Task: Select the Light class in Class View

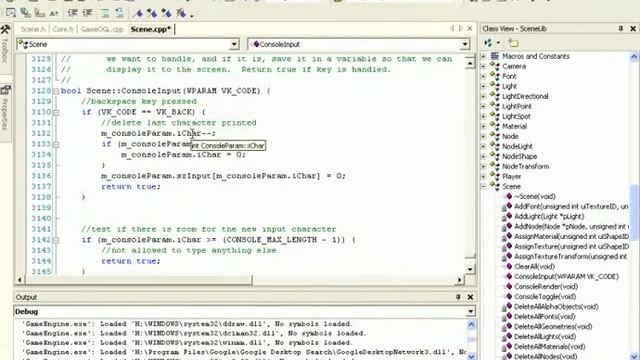Action: point(509,86)
